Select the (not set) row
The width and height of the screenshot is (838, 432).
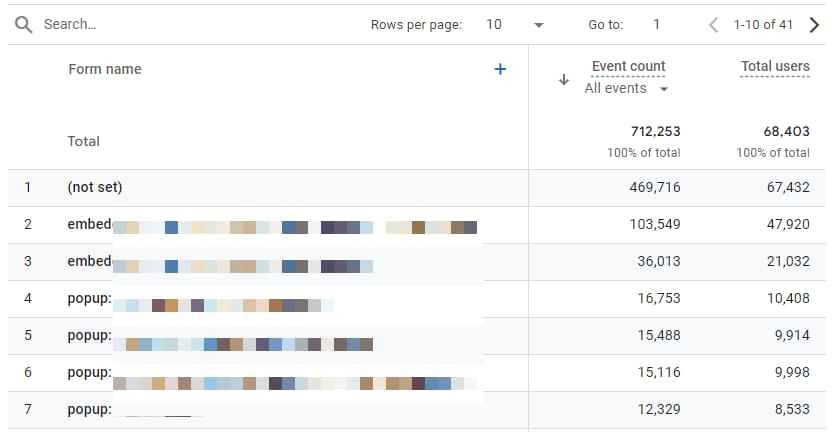tap(95, 187)
